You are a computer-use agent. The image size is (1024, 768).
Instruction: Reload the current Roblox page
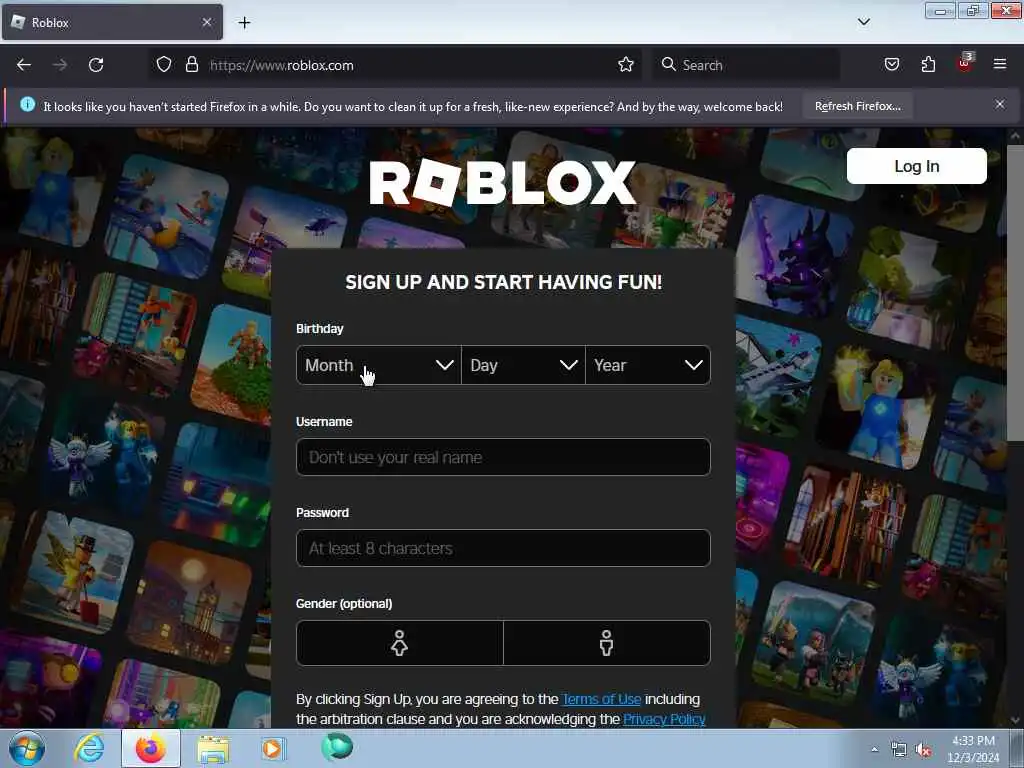pos(96,65)
